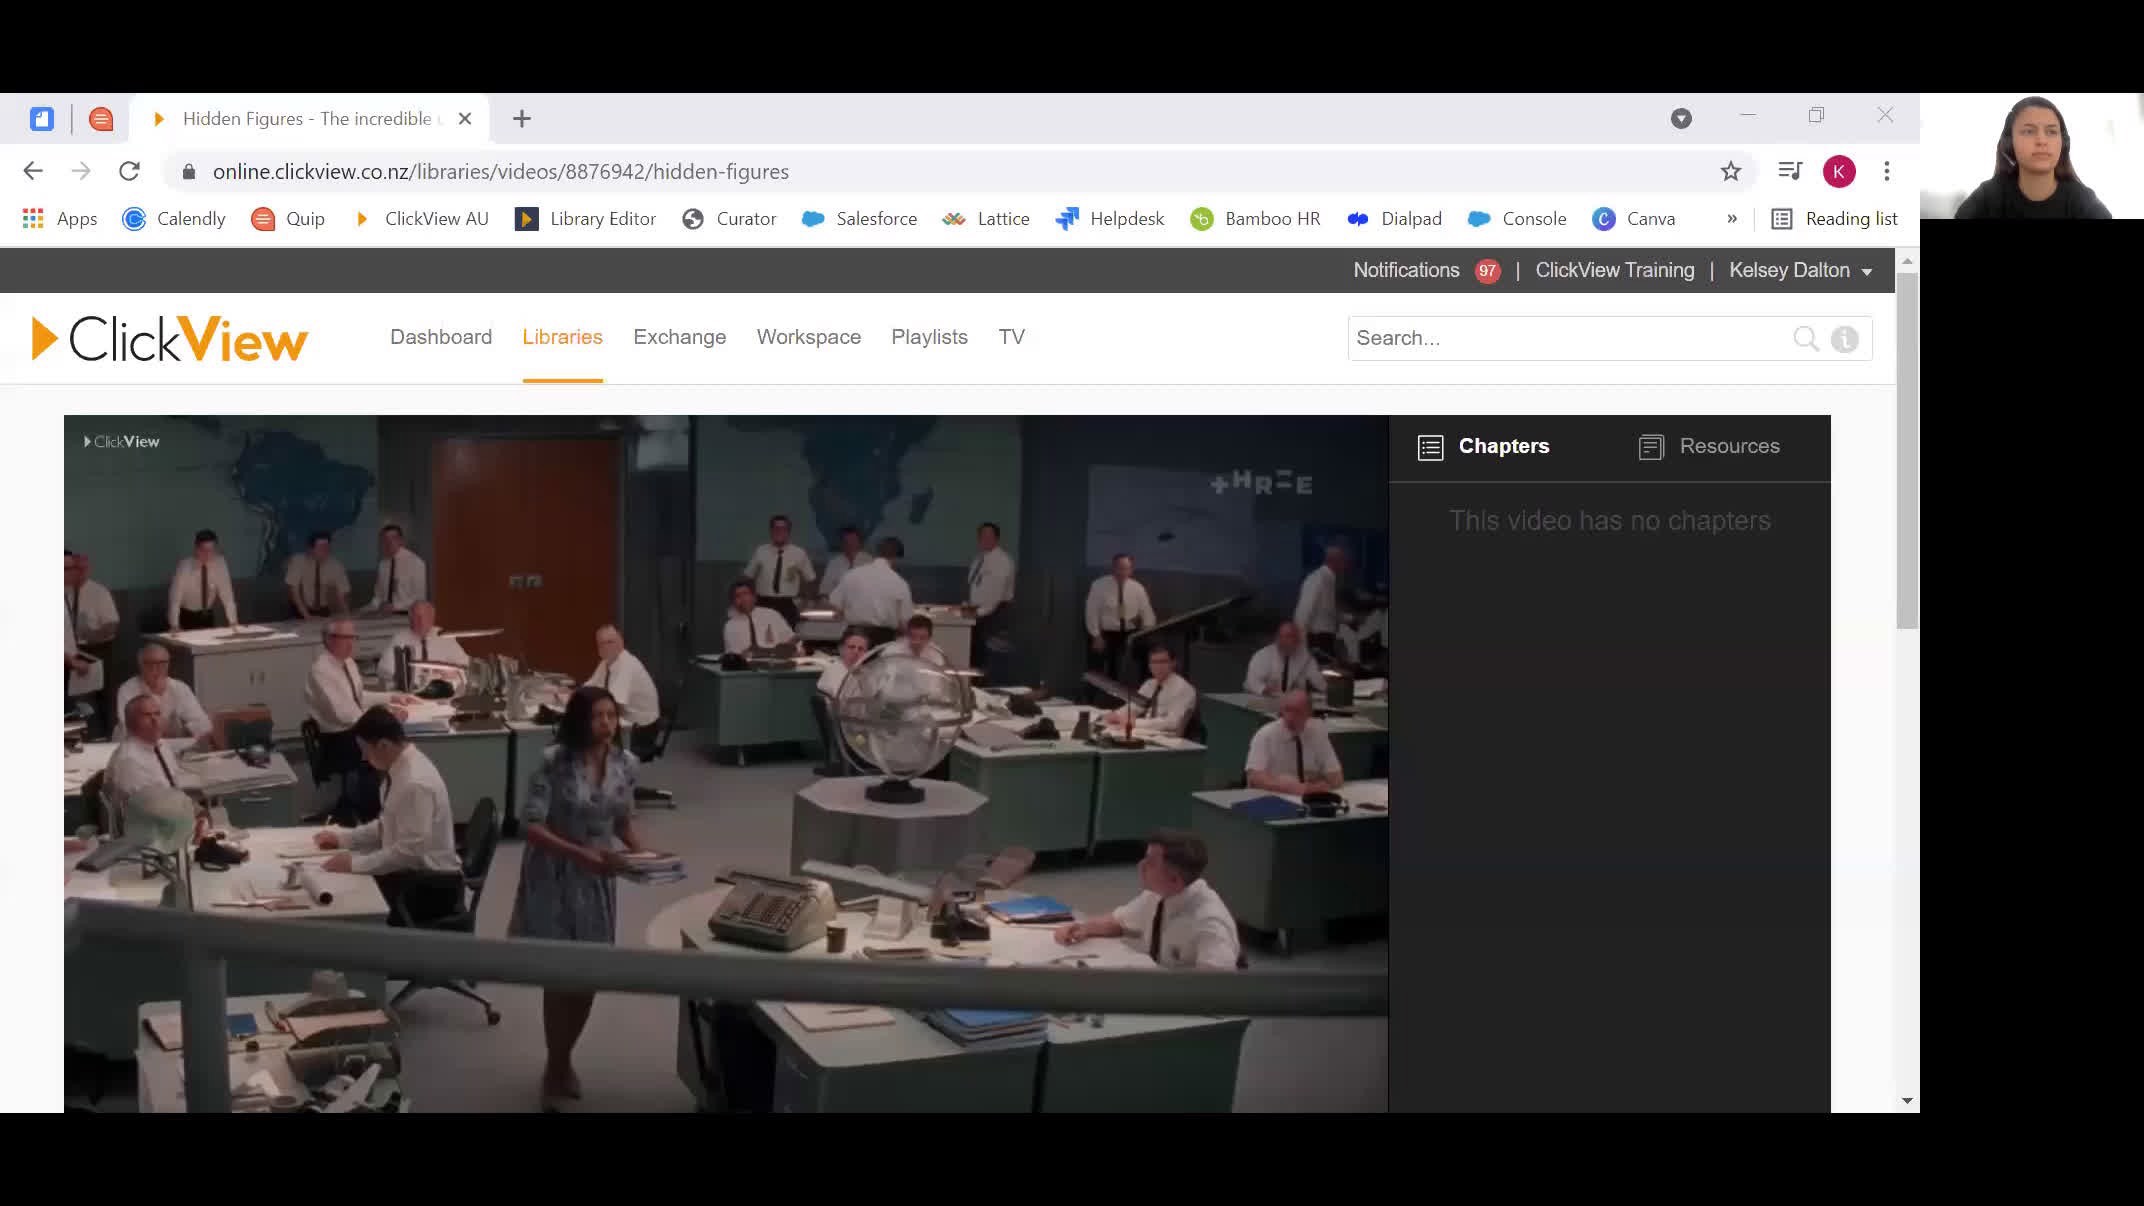2144x1206 pixels.
Task: Open Console bookmark
Action: click(x=1517, y=219)
